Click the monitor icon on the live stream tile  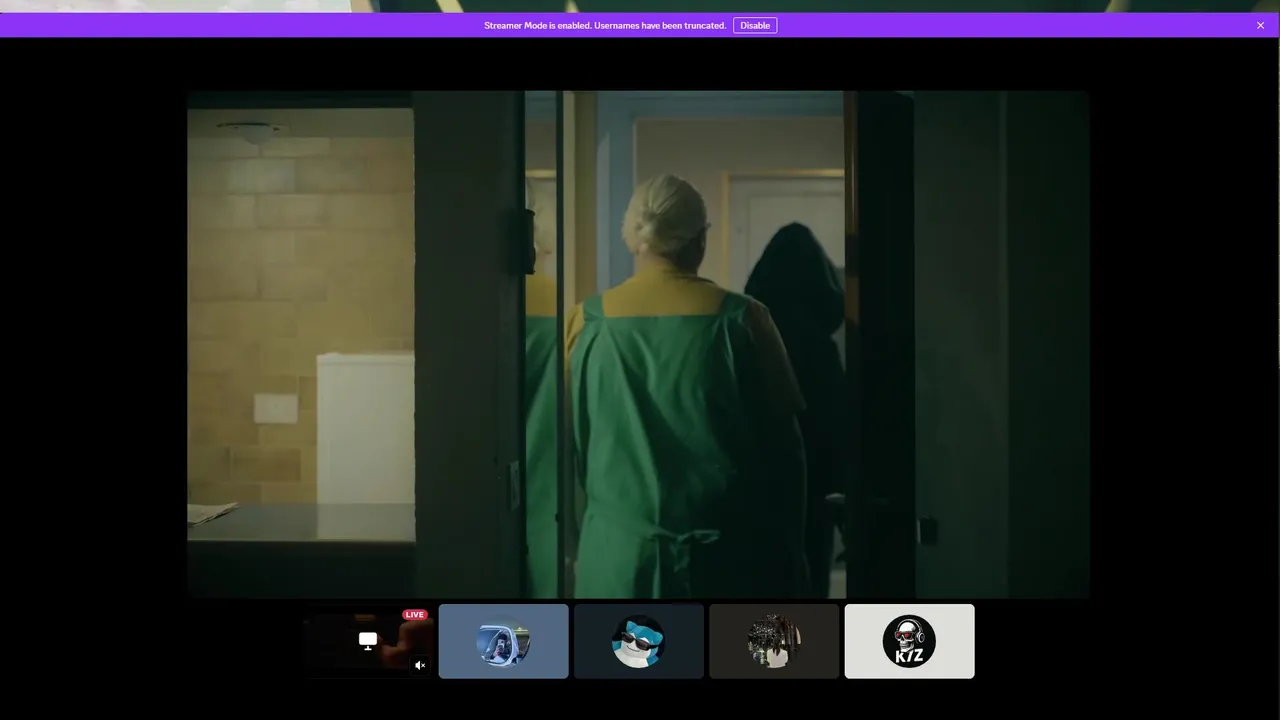[368, 641]
